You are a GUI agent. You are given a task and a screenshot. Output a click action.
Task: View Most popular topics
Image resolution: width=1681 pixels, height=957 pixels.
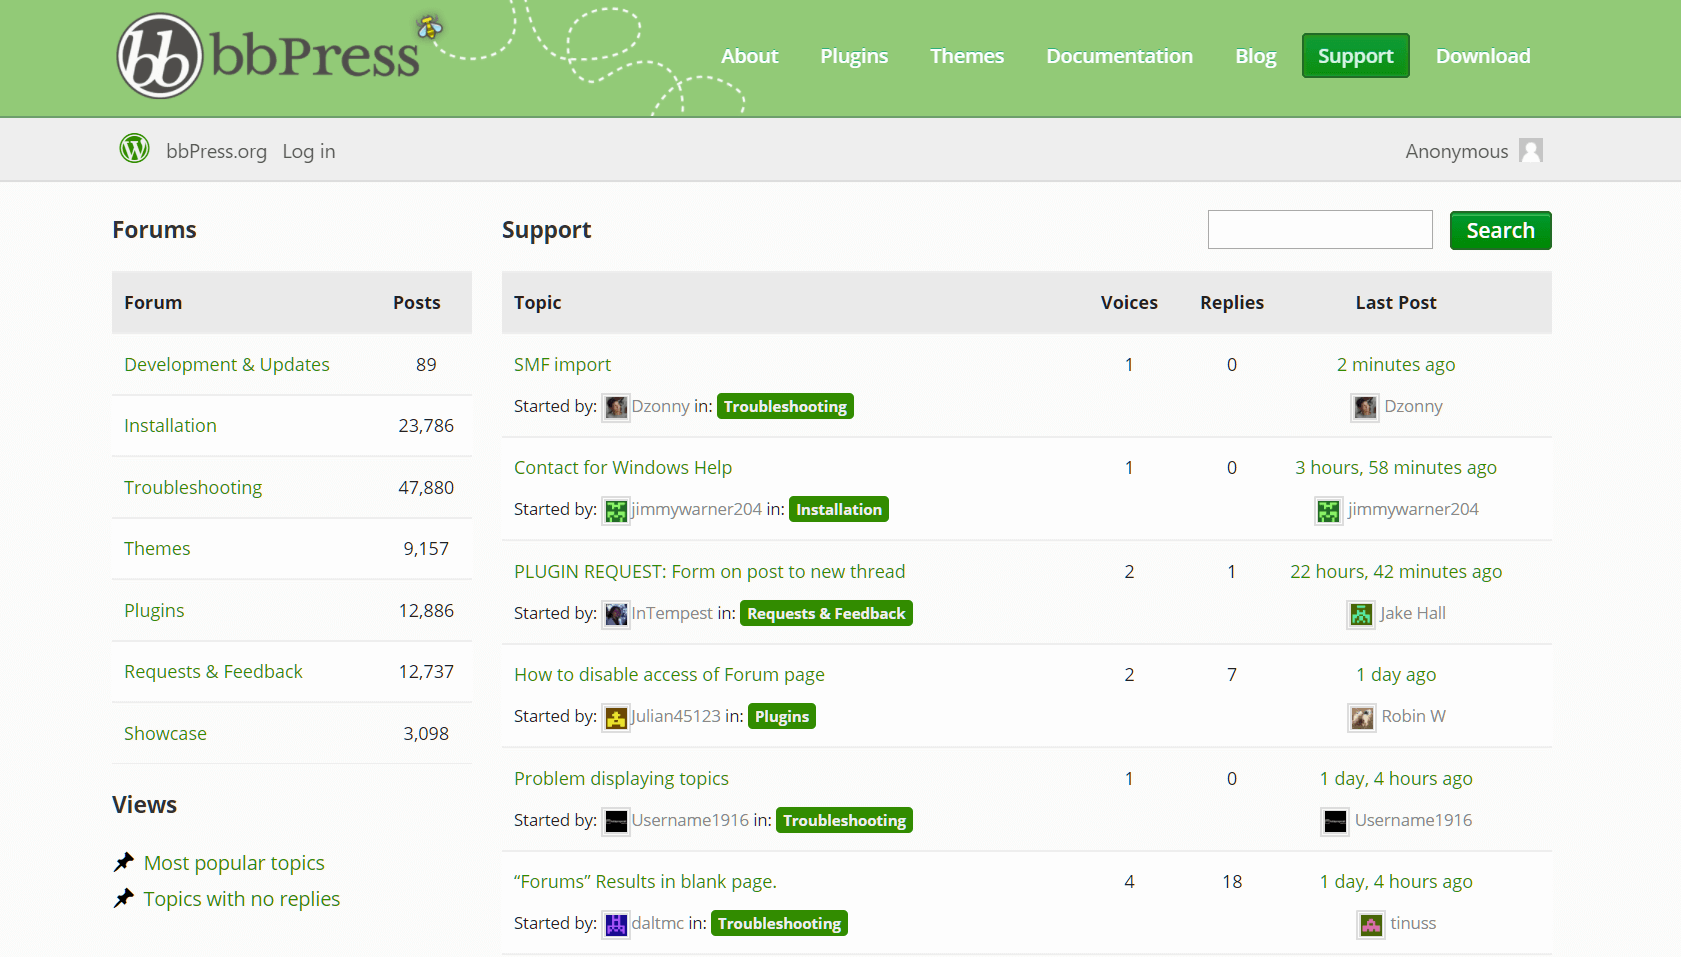[234, 862]
